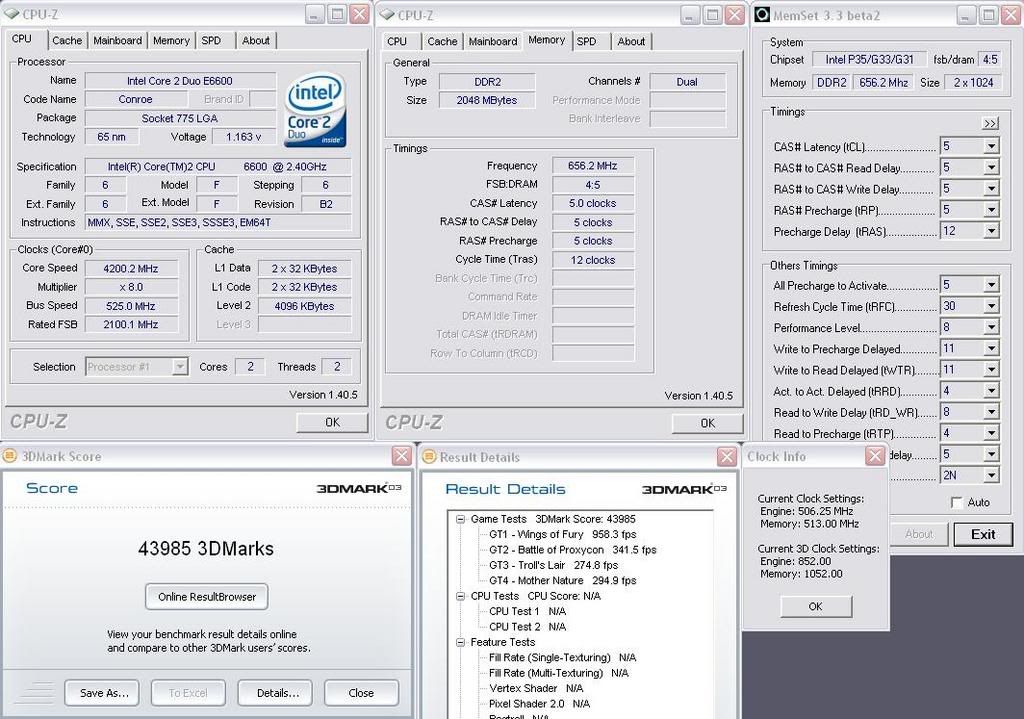The height and width of the screenshot is (719, 1024).
Task: Switch to SPD tab in left CPU-Z
Action: click(x=211, y=40)
